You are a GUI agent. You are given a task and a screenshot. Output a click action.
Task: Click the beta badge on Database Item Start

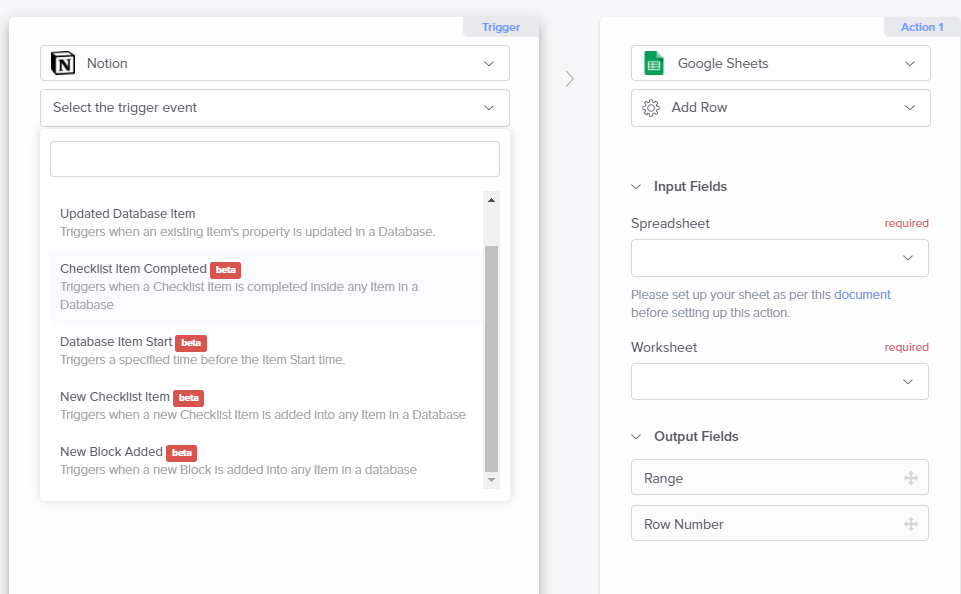coord(191,343)
